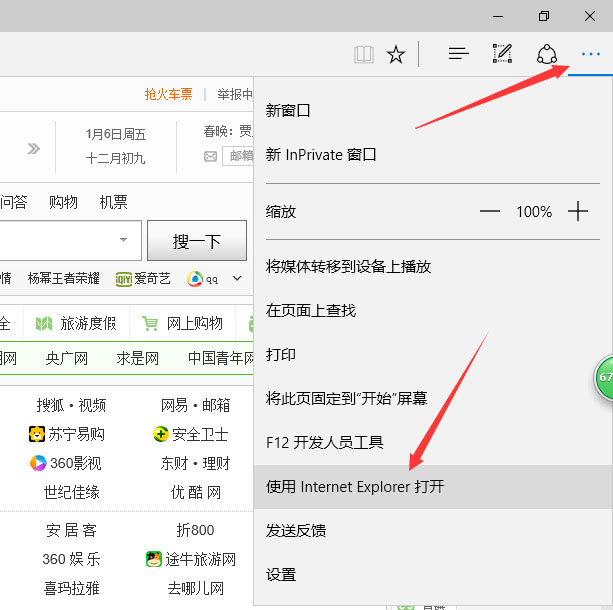Click the 苏宁易购 lion icon
The image size is (613, 610).
(x=37, y=434)
